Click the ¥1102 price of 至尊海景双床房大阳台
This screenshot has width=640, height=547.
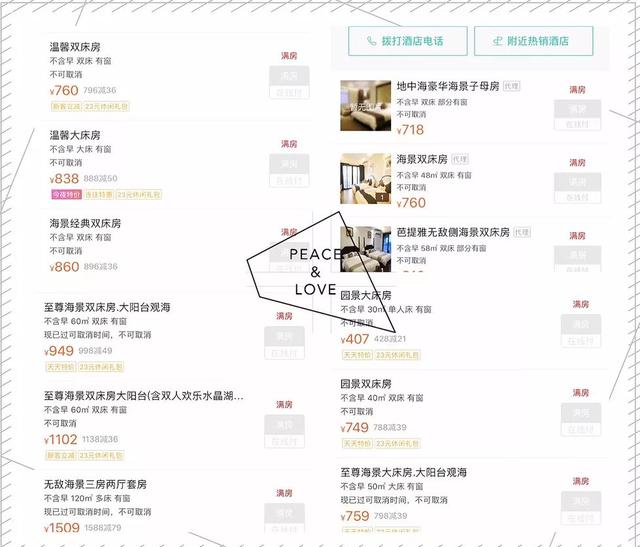(x=60, y=440)
